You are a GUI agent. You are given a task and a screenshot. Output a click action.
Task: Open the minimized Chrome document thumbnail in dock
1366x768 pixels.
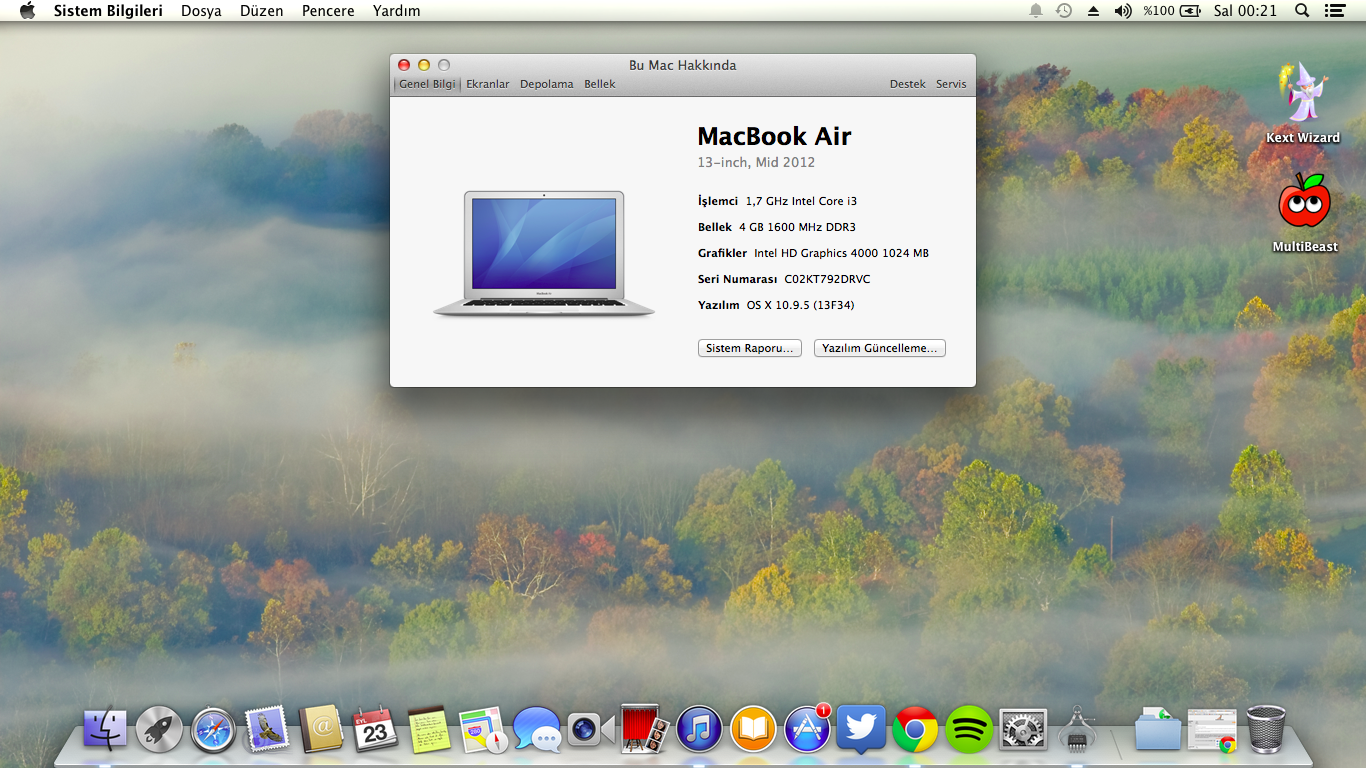[1212, 730]
